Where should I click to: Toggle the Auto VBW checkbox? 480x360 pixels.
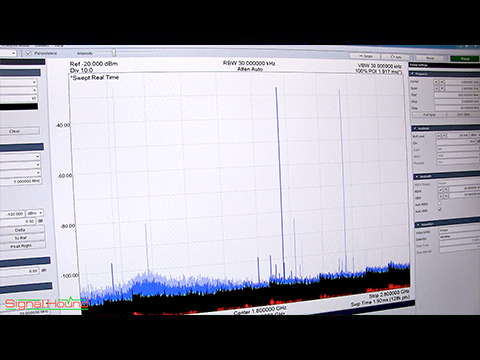click(440, 210)
